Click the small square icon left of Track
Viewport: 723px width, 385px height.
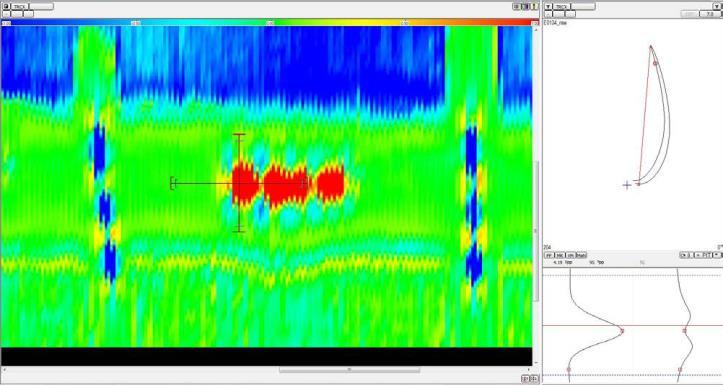click(6, 6)
